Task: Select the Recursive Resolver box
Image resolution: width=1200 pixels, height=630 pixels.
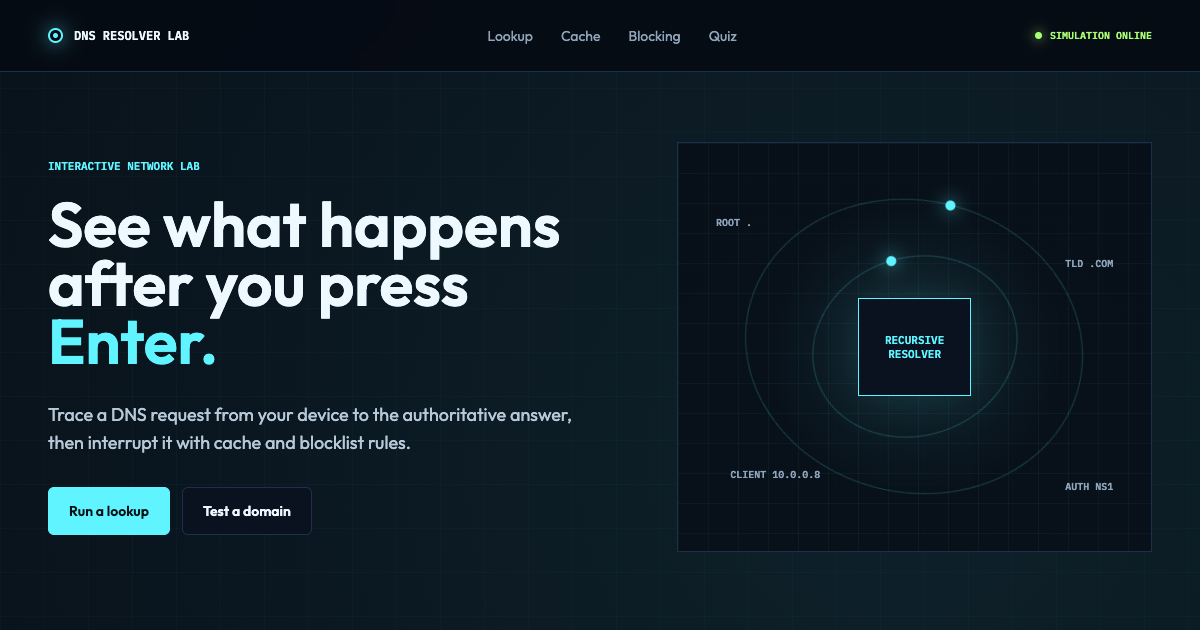Action: (x=914, y=347)
